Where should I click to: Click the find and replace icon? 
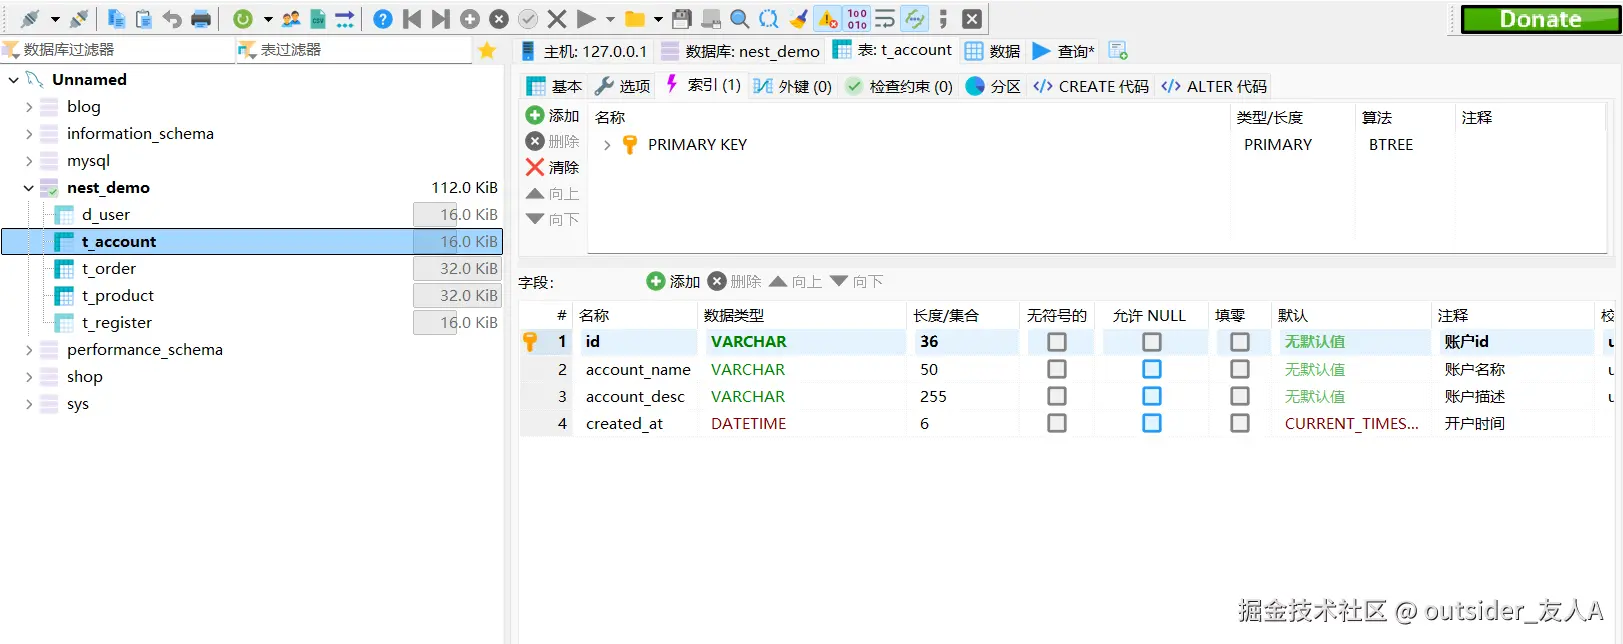pos(768,19)
